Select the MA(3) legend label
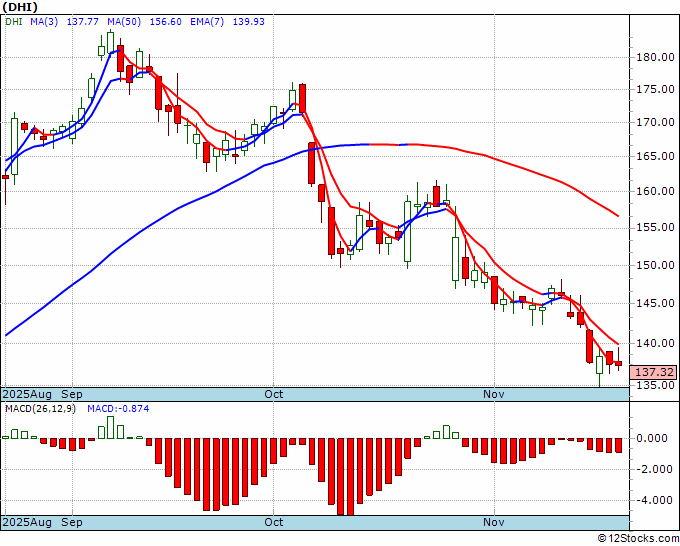 point(44,22)
